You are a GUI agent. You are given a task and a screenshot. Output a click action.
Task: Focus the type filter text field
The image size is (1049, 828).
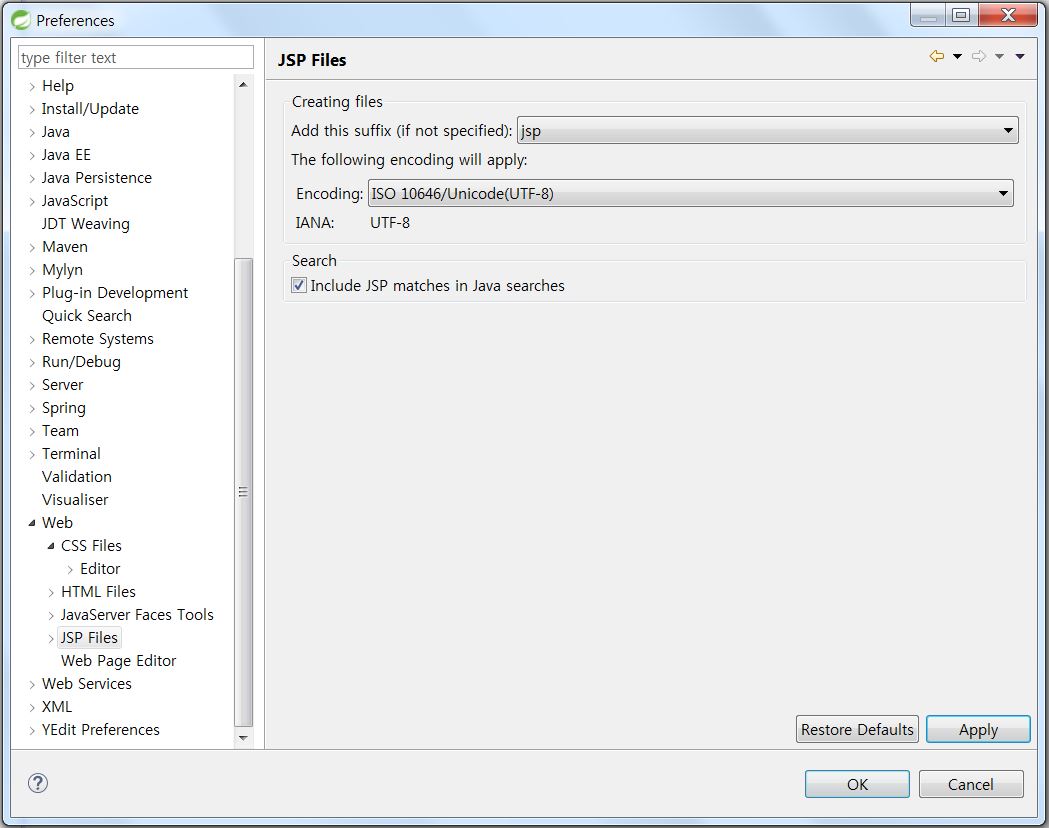(136, 58)
